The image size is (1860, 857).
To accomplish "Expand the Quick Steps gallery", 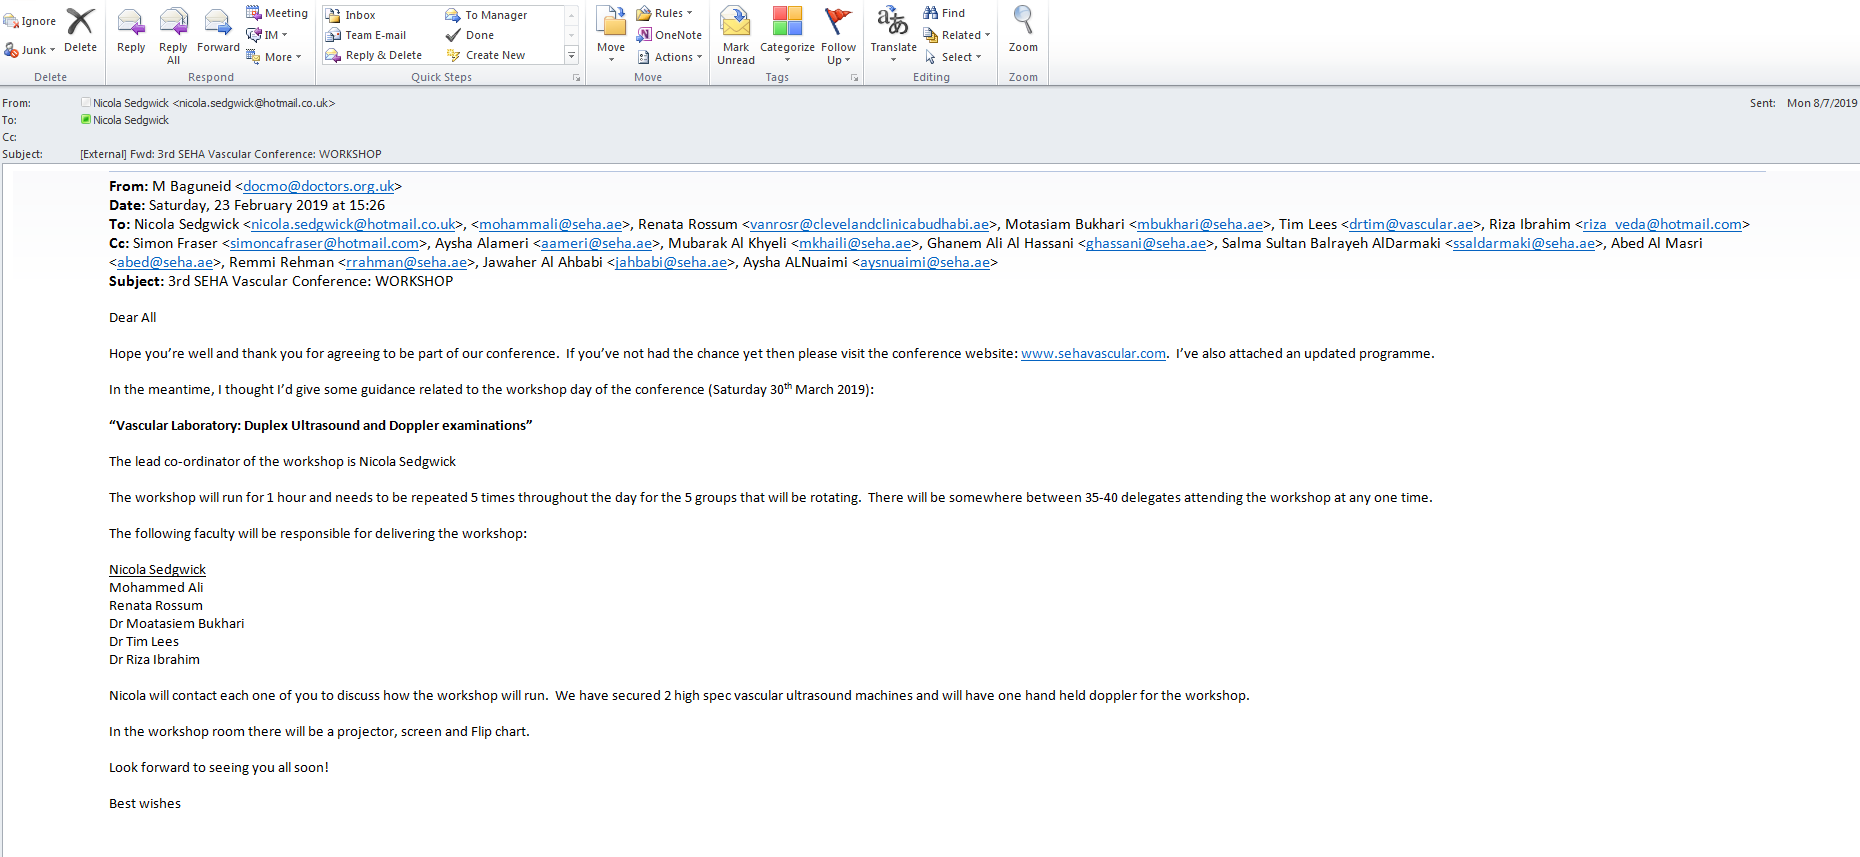I will 572,56.
